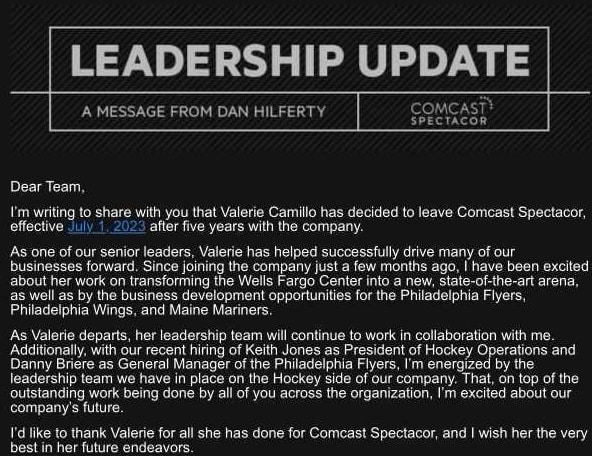Click the word LEADERSHIP in the banner

click(x=207, y=61)
